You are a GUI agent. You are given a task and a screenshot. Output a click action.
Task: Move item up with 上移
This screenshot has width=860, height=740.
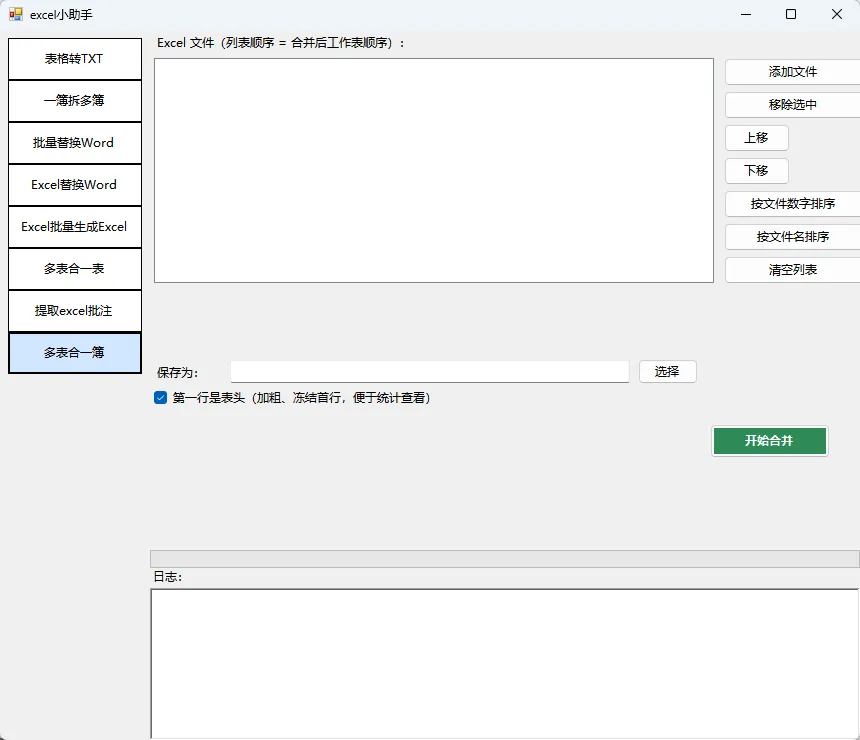[756, 138]
